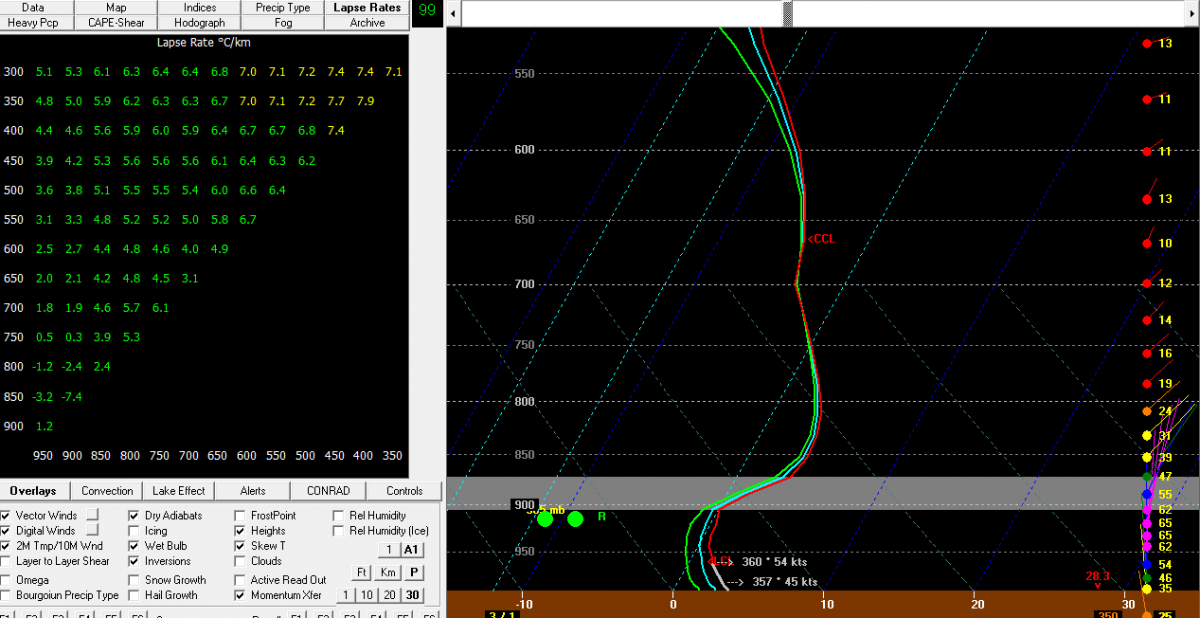Uncheck the Heights overlay
This screenshot has width=1200, height=618.
pyautogui.click(x=241, y=531)
